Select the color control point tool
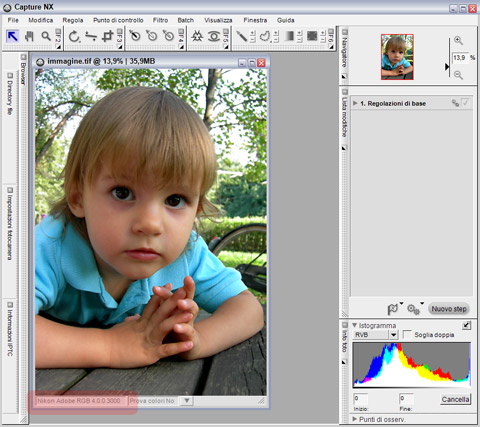This screenshot has height=427, width=480. click(197, 36)
